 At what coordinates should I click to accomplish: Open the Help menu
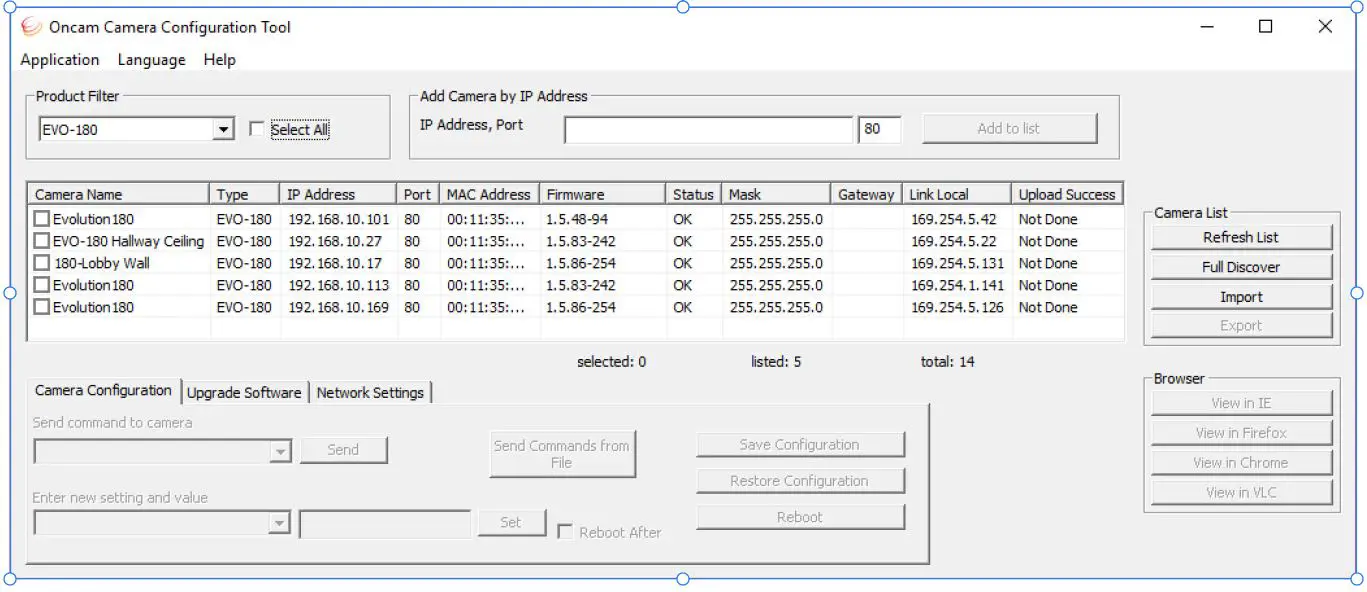tap(219, 60)
